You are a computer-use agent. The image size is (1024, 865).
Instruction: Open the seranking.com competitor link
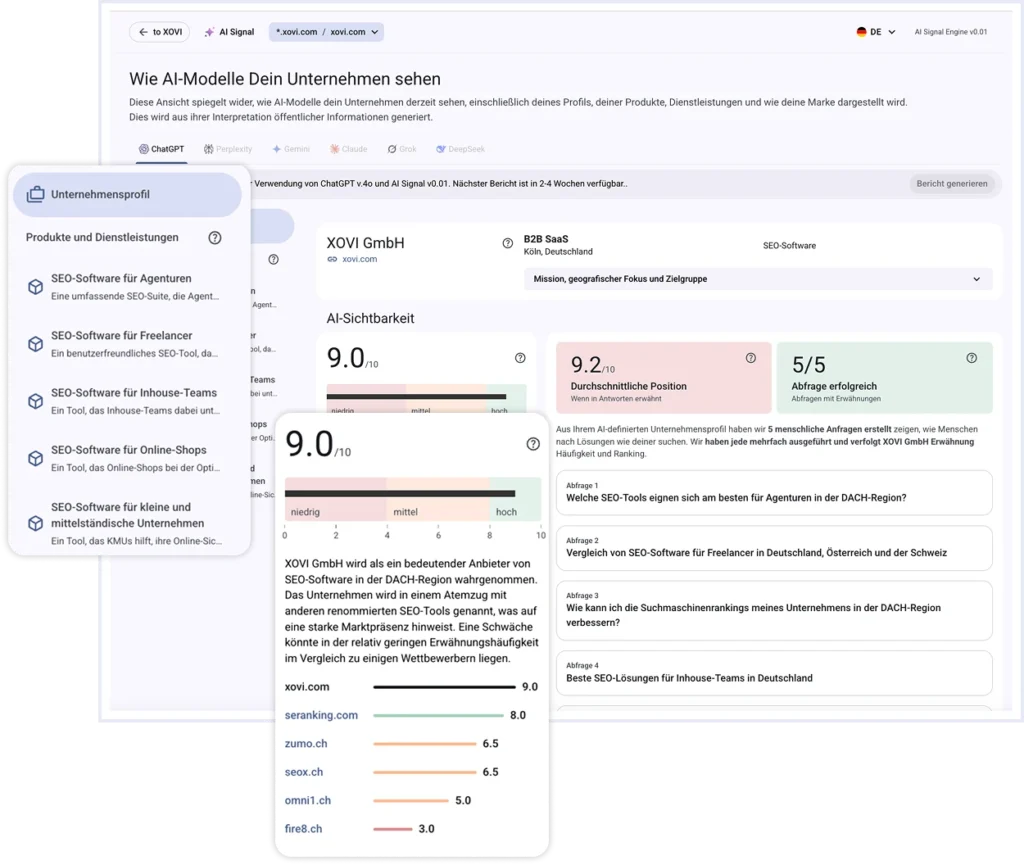click(321, 715)
